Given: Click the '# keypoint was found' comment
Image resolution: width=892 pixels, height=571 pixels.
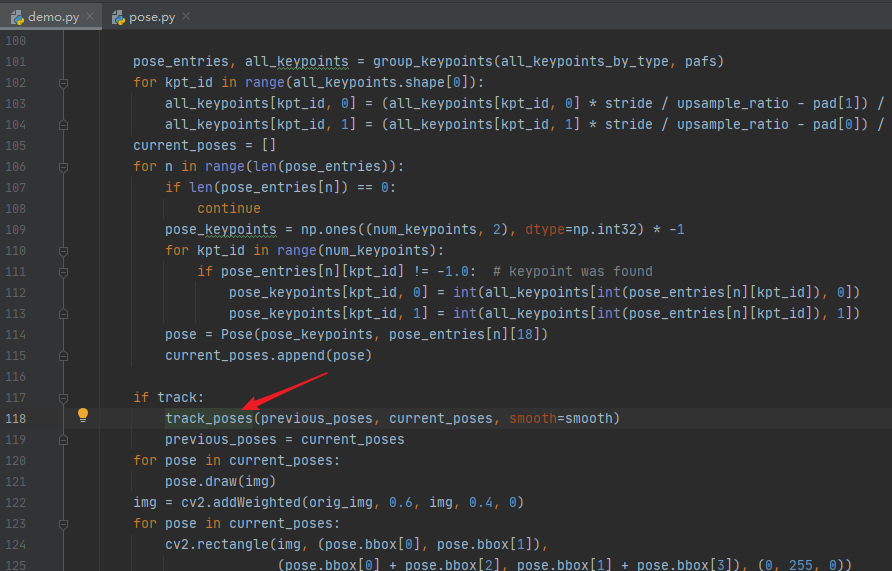Looking at the screenshot, I should tap(572, 272).
